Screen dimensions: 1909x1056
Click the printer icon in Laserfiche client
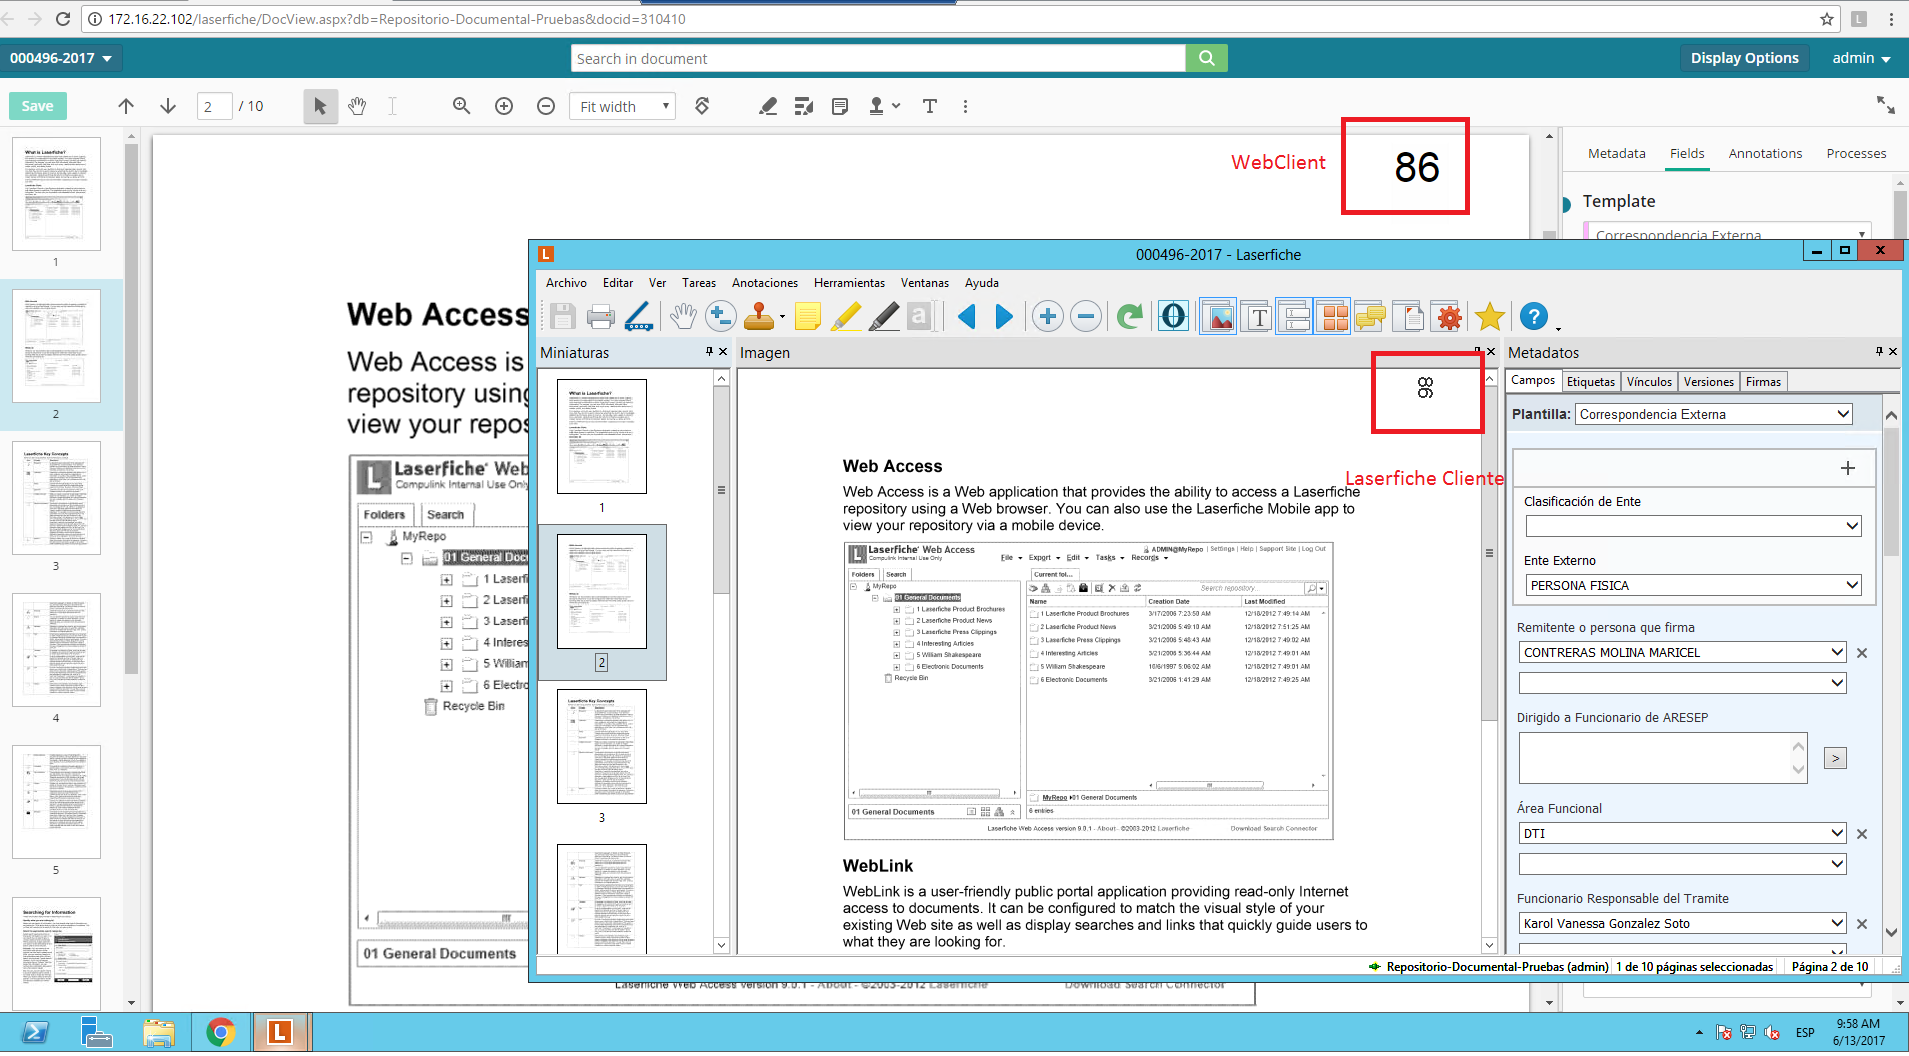point(600,317)
